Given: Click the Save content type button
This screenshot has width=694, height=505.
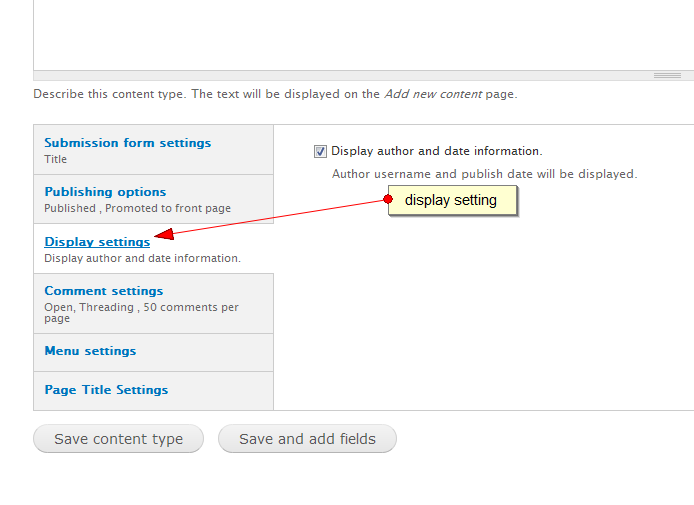Looking at the screenshot, I should tap(119, 439).
